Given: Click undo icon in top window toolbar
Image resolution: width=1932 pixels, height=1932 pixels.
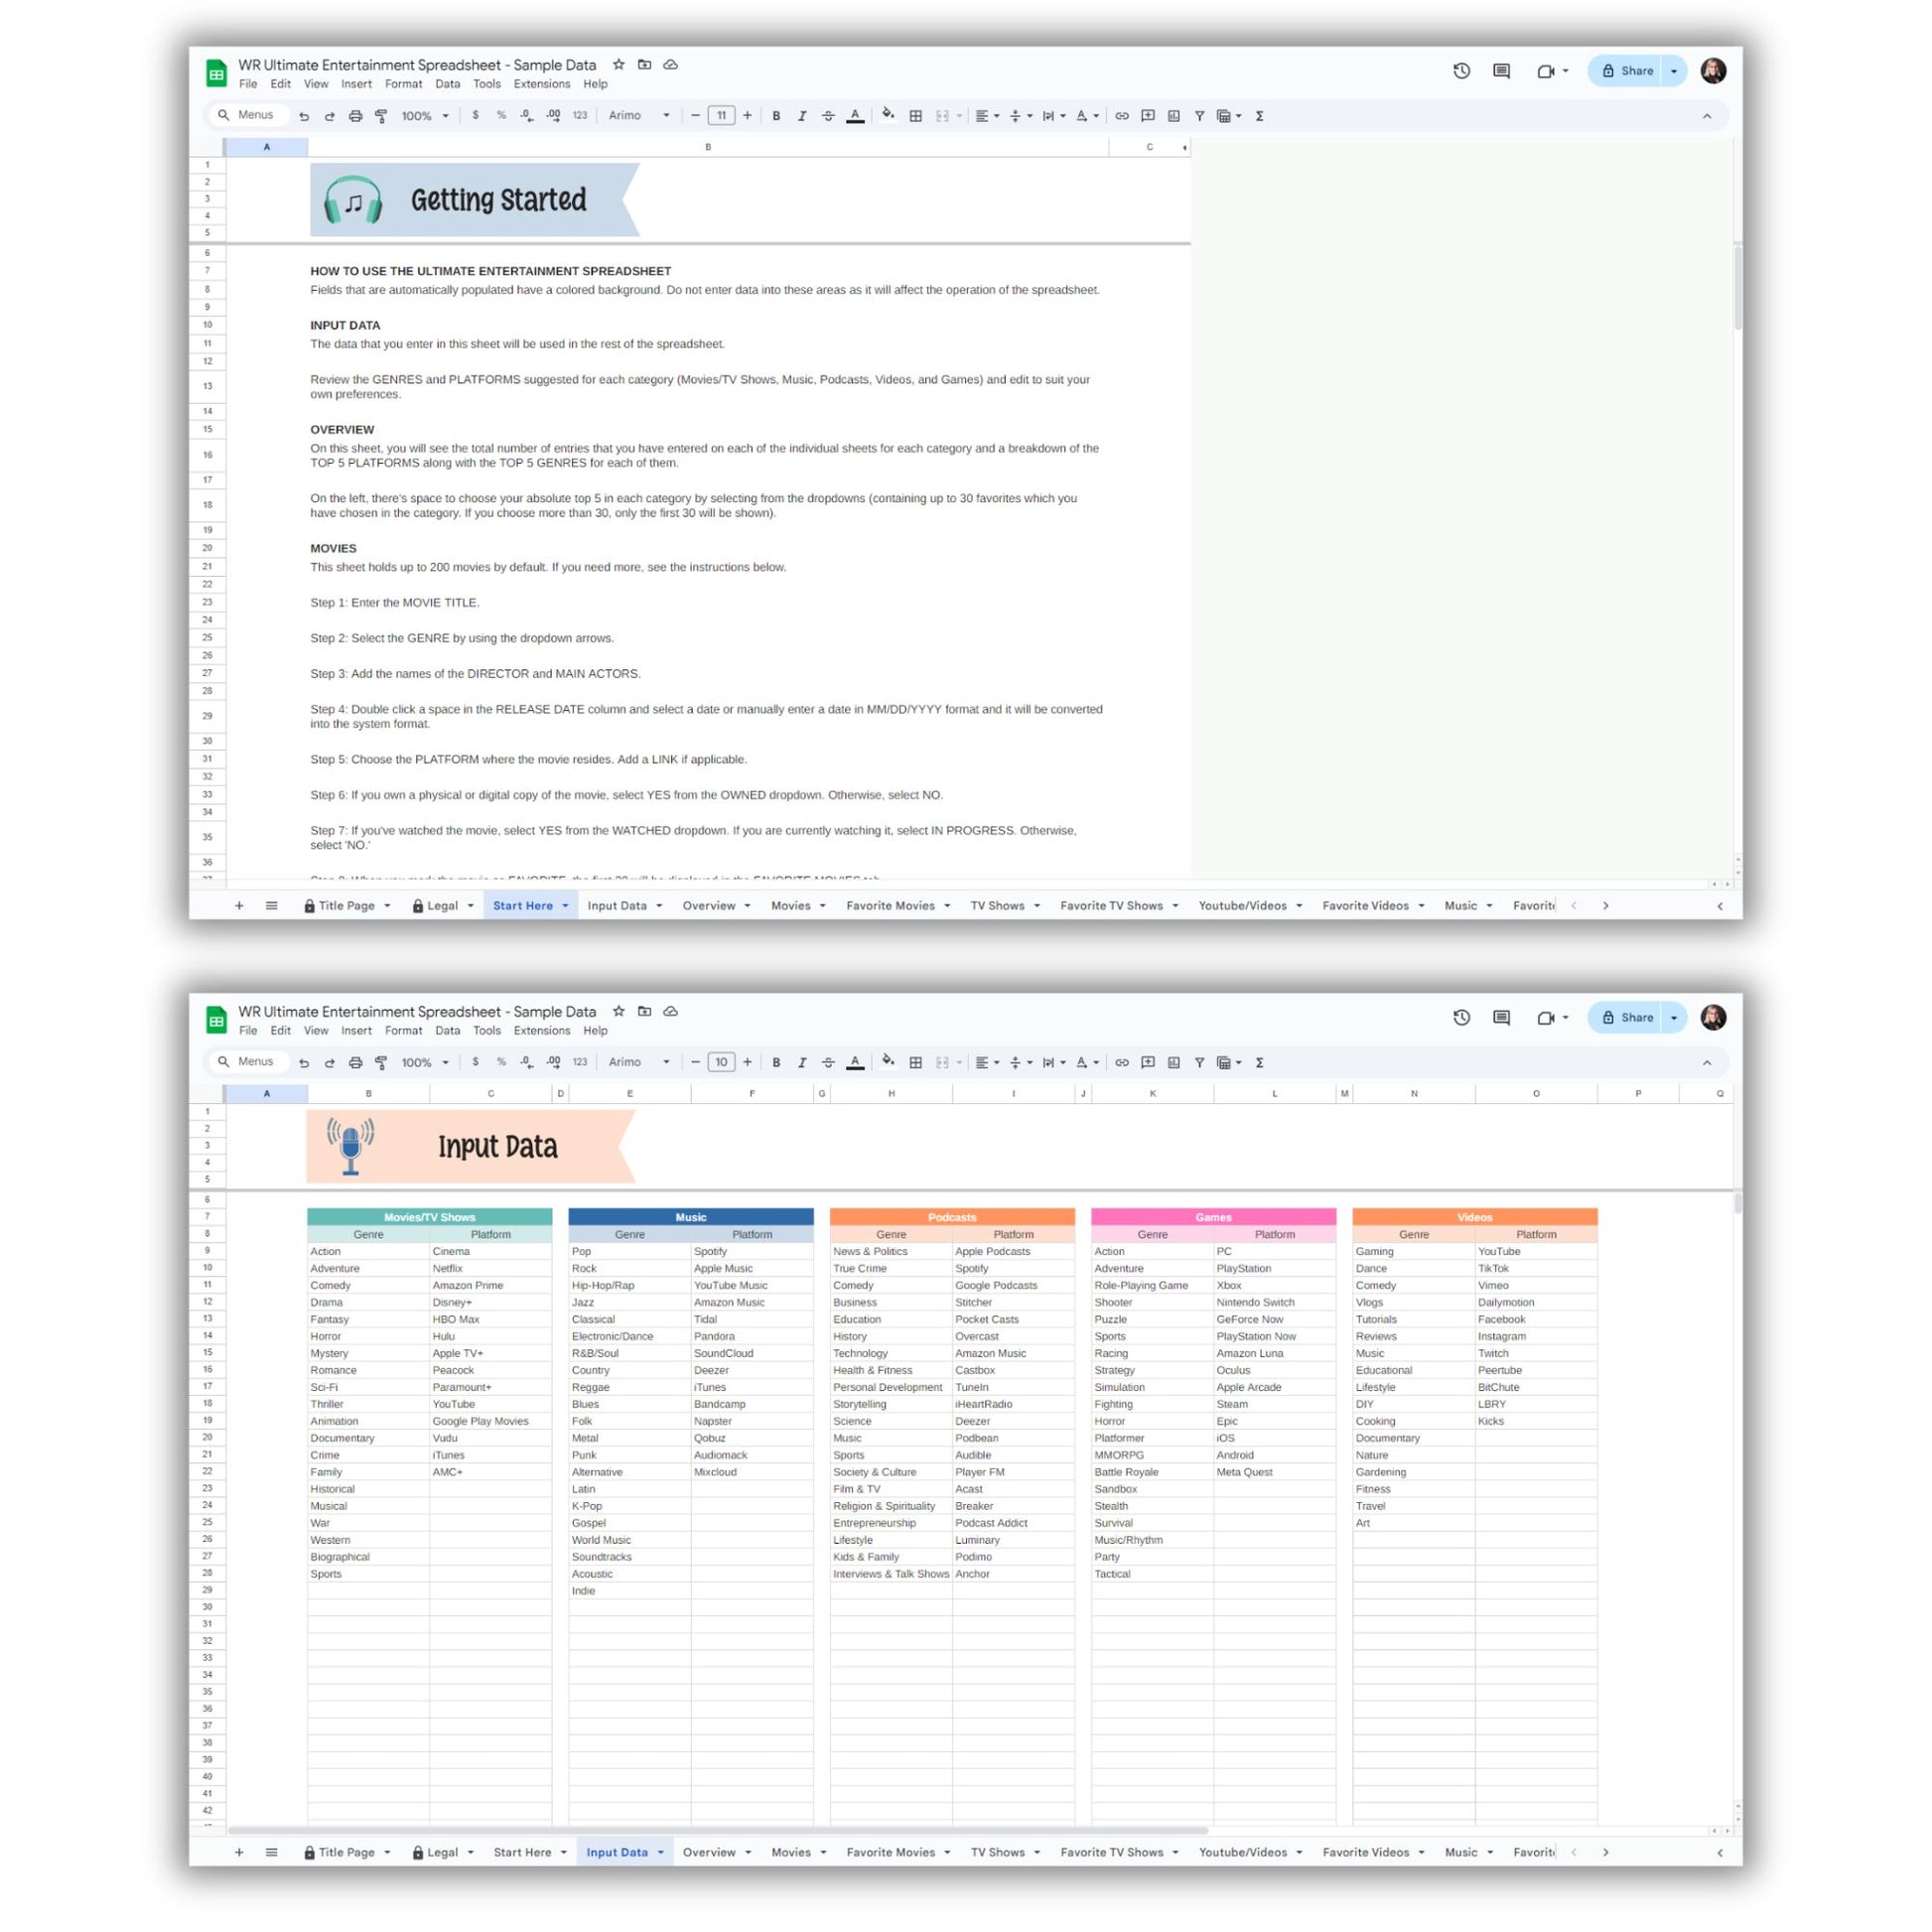Looking at the screenshot, I should [x=304, y=116].
